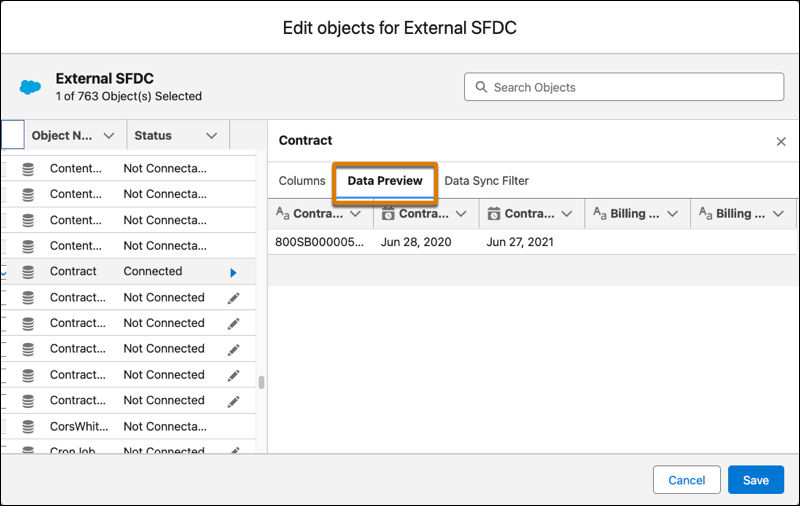Click the Status column header label
The height and width of the screenshot is (506, 800).
click(x=153, y=135)
